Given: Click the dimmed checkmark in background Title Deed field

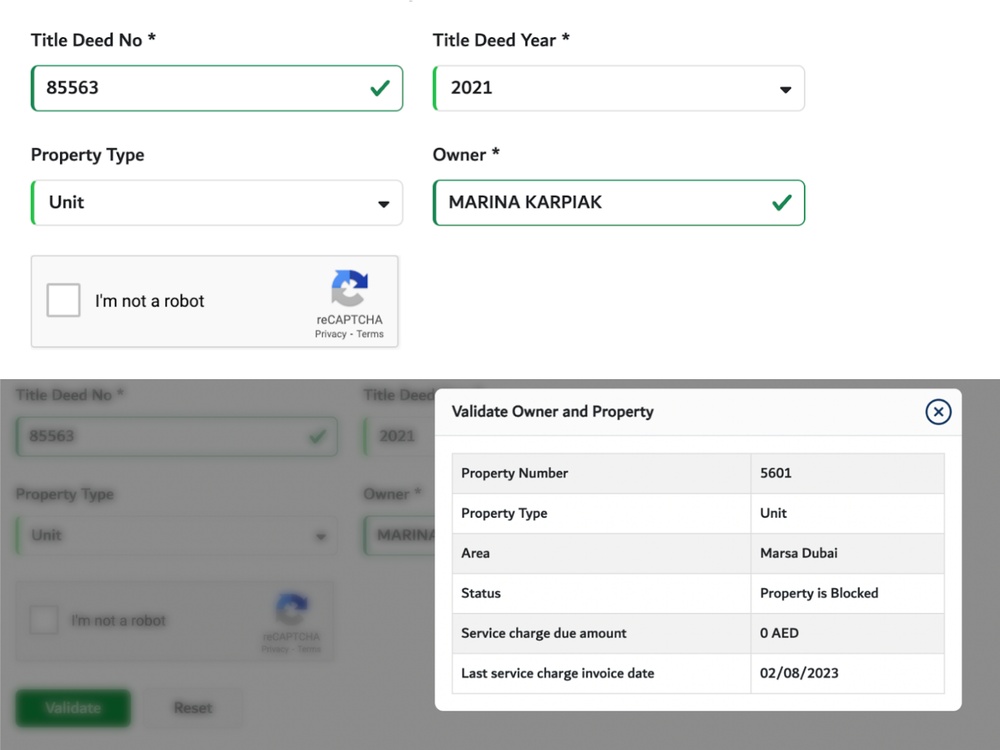Looking at the screenshot, I should [318, 437].
